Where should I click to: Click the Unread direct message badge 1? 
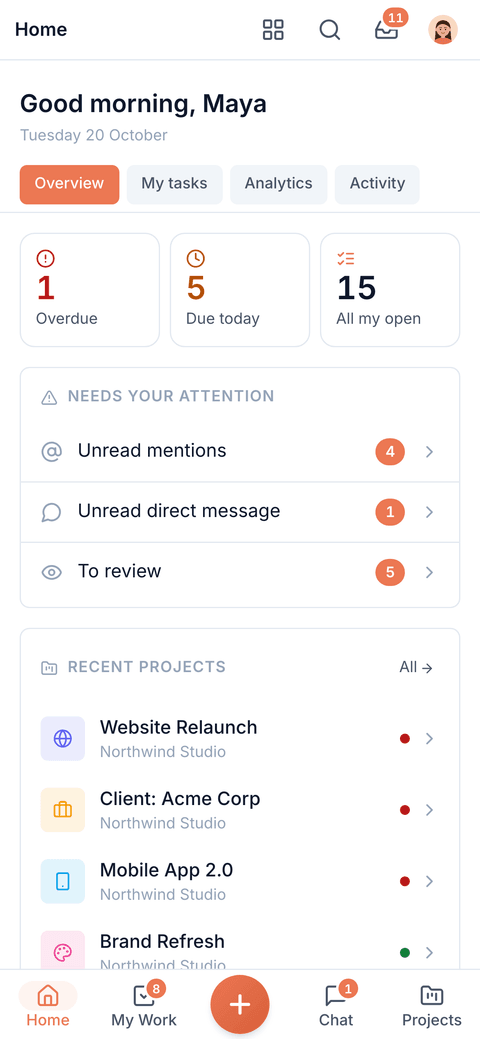click(390, 512)
